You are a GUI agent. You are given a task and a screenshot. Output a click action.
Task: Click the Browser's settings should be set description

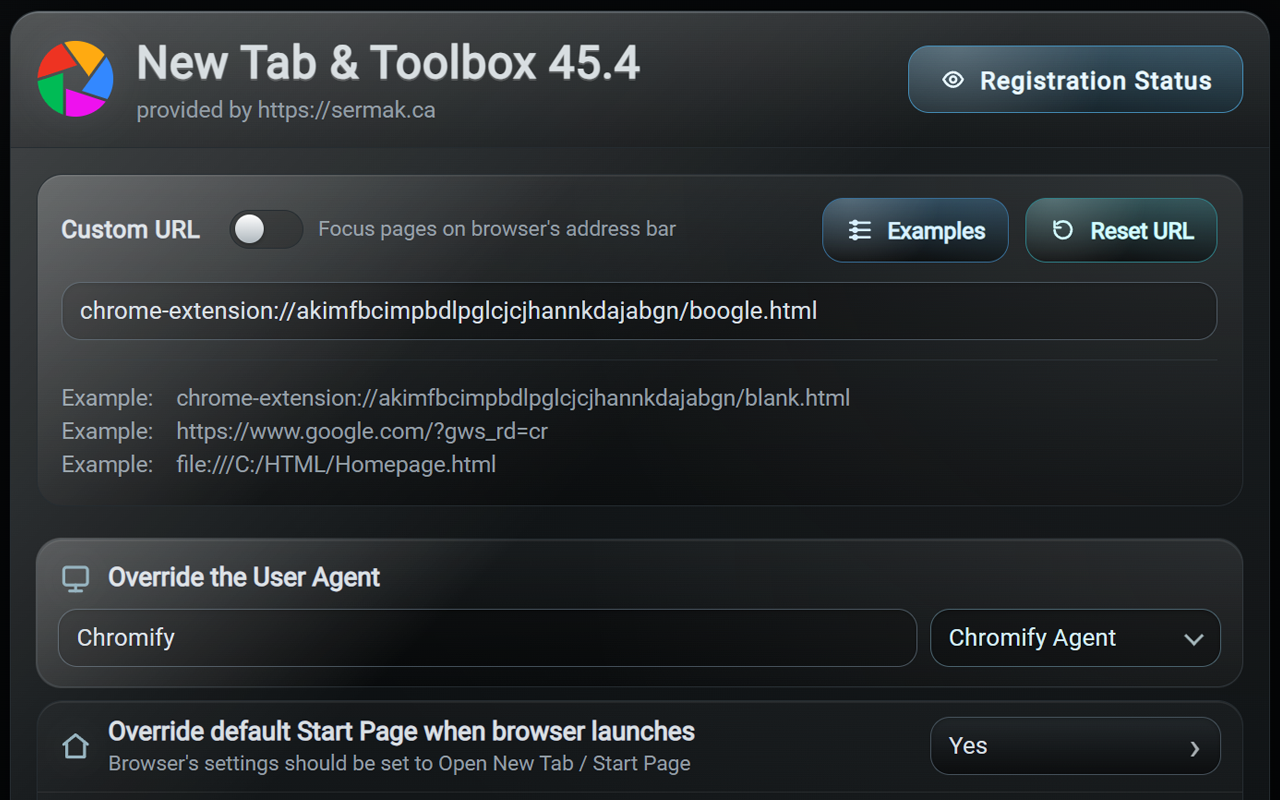coord(399,763)
